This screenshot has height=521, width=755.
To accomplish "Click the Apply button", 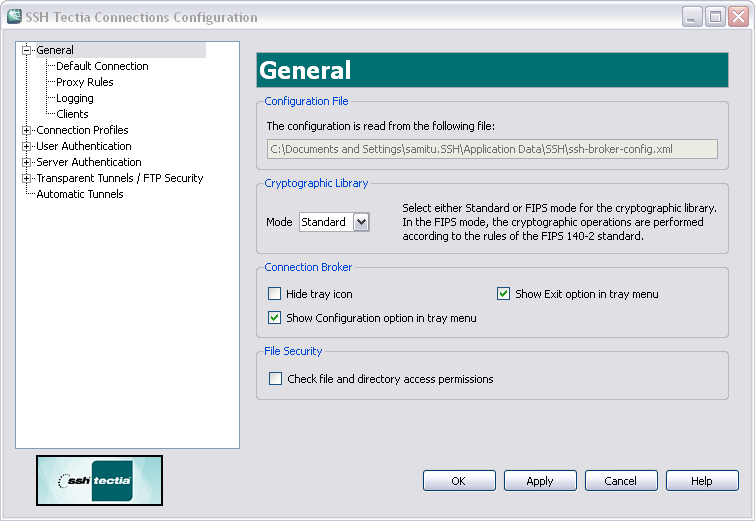I will click(540, 481).
